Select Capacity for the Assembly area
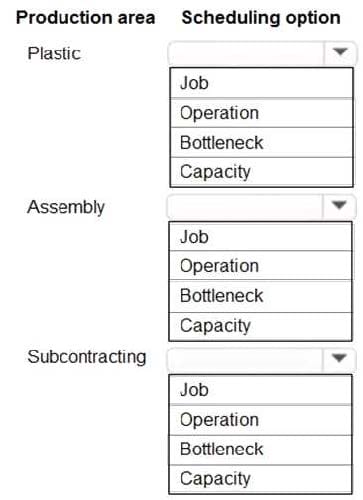 [260, 326]
